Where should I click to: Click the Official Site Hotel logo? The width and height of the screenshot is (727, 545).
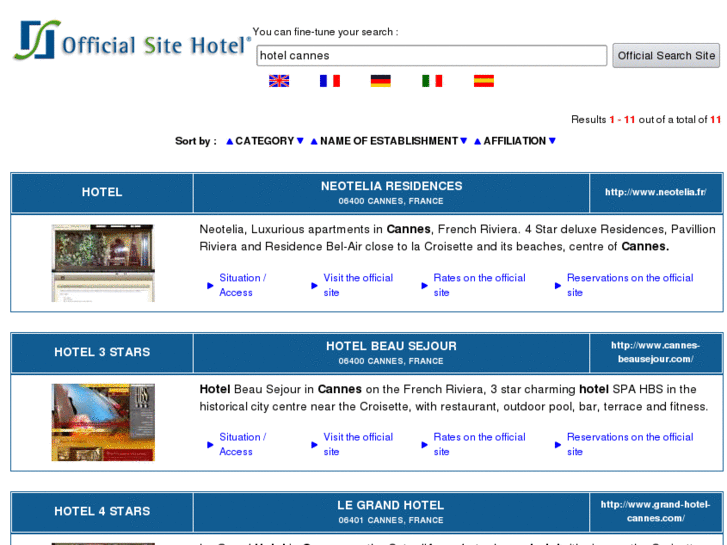click(x=132, y=41)
